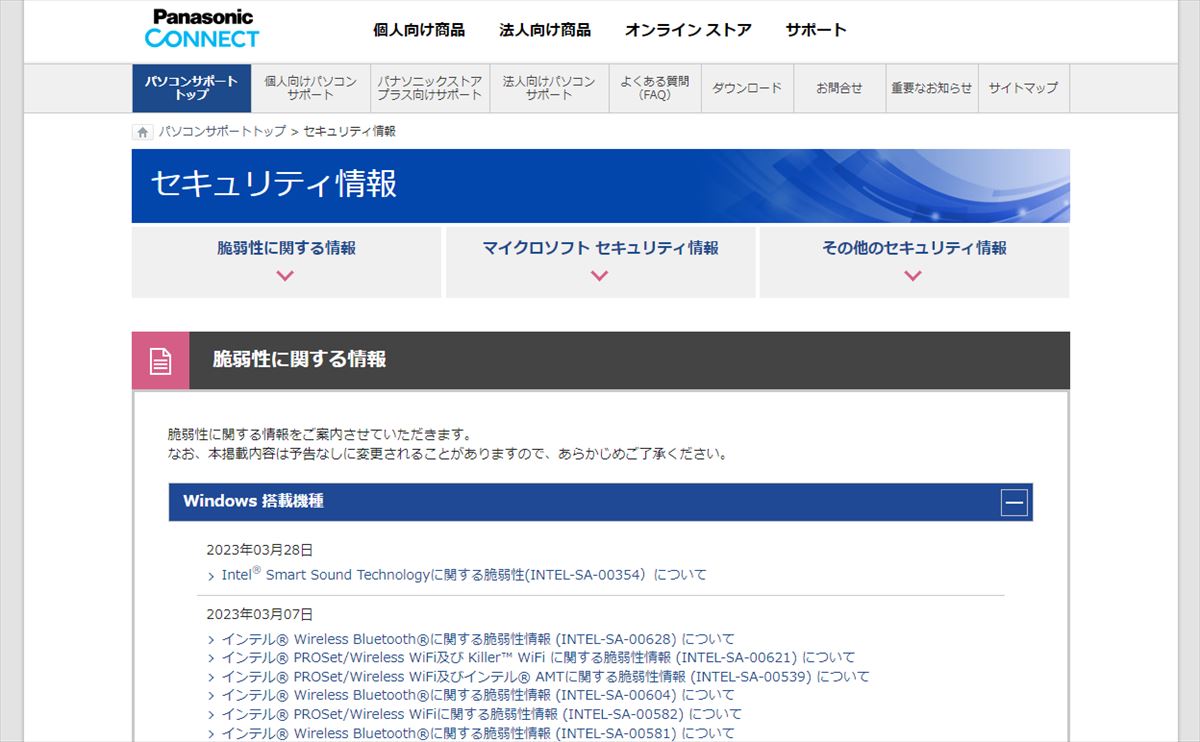Image resolution: width=1200 pixels, height=742 pixels.
Task: Click chevron under マイクロソフト セキュリティ情報
Action: click(600, 276)
